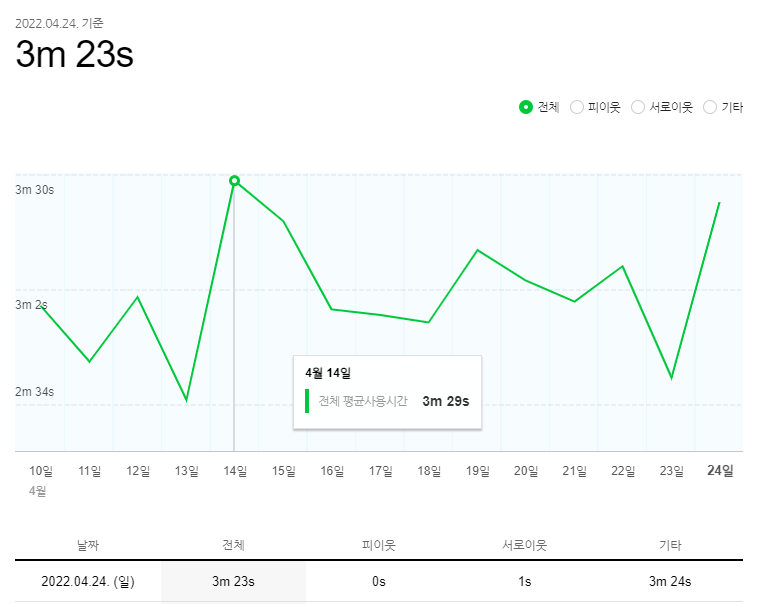The width and height of the screenshot is (757, 604).
Task: Click the 피이웃 table column header
Action: (379, 545)
